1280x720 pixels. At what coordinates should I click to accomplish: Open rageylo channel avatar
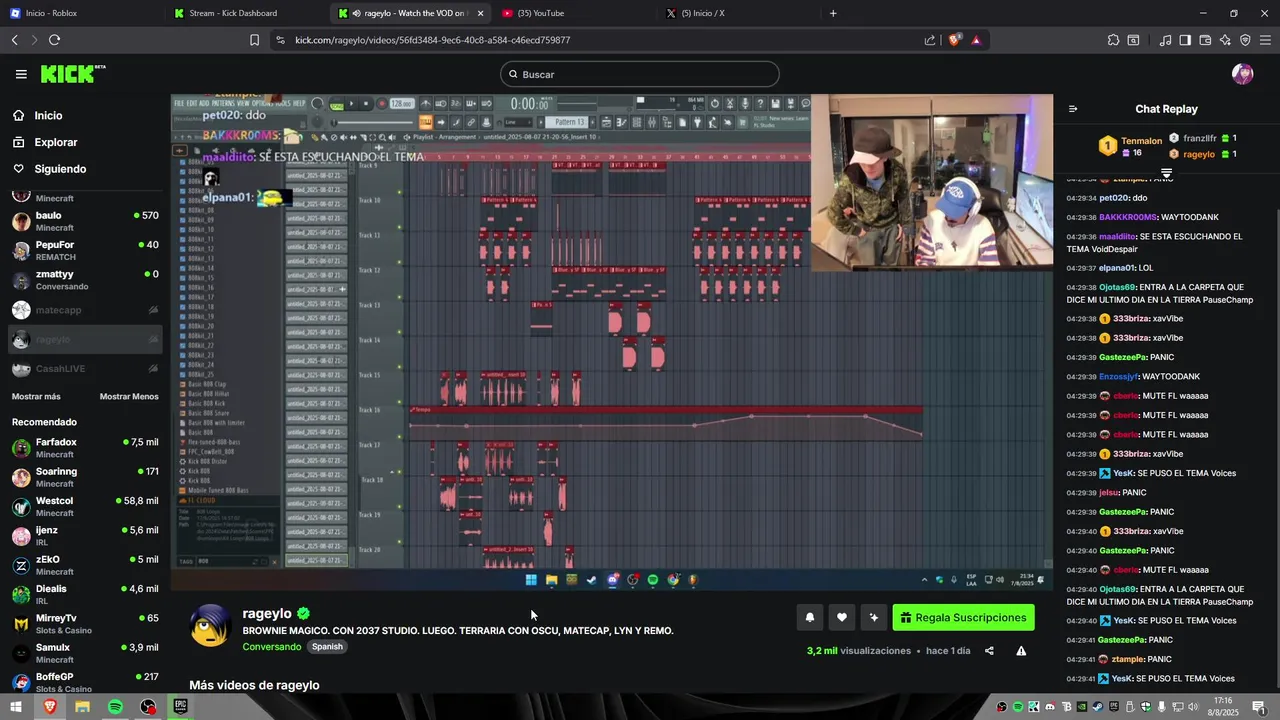point(211,627)
